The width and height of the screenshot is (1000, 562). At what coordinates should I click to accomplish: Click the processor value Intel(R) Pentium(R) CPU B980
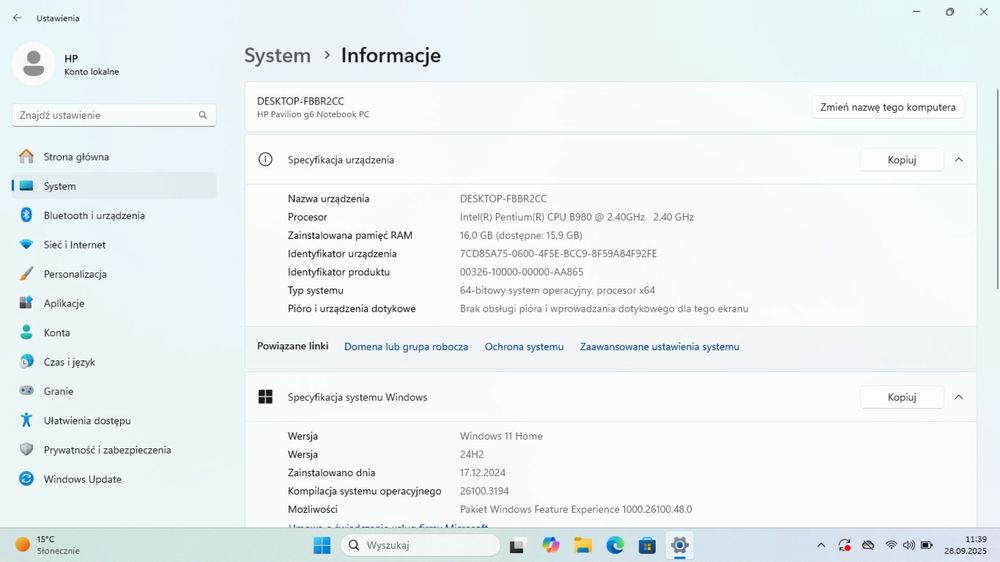[577, 217]
